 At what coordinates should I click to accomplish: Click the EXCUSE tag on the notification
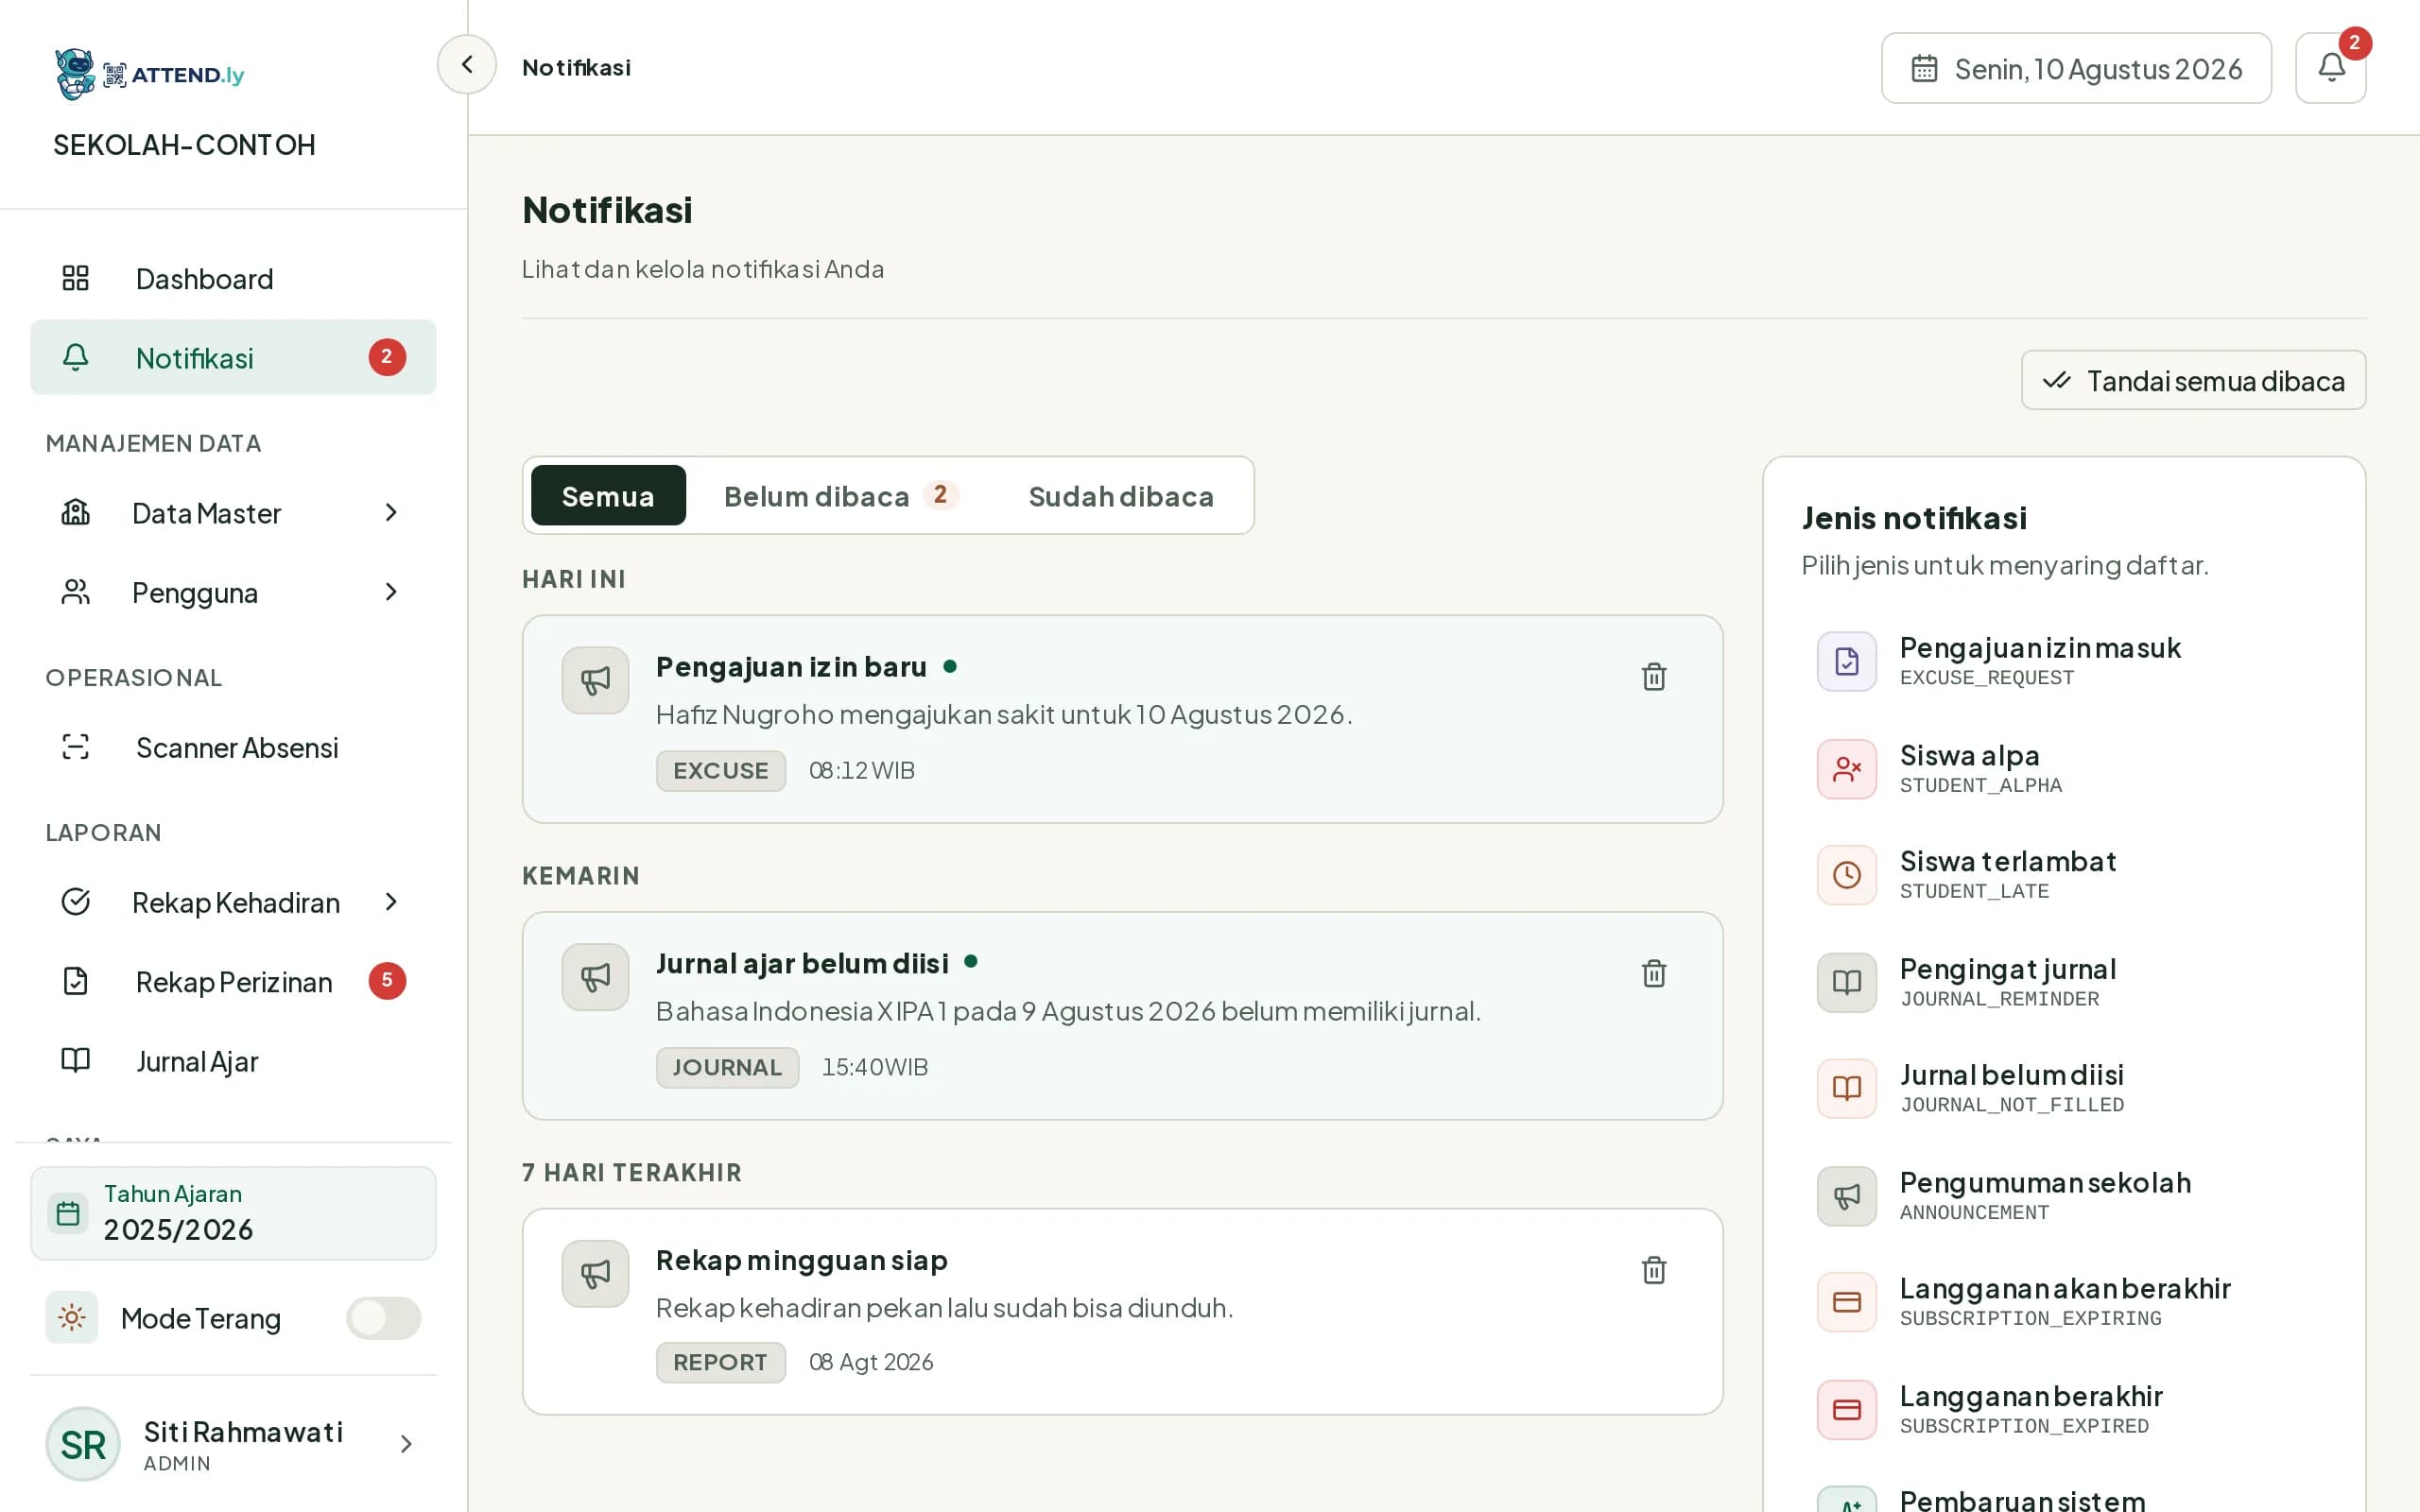pyautogui.click(x=721, y=771)
